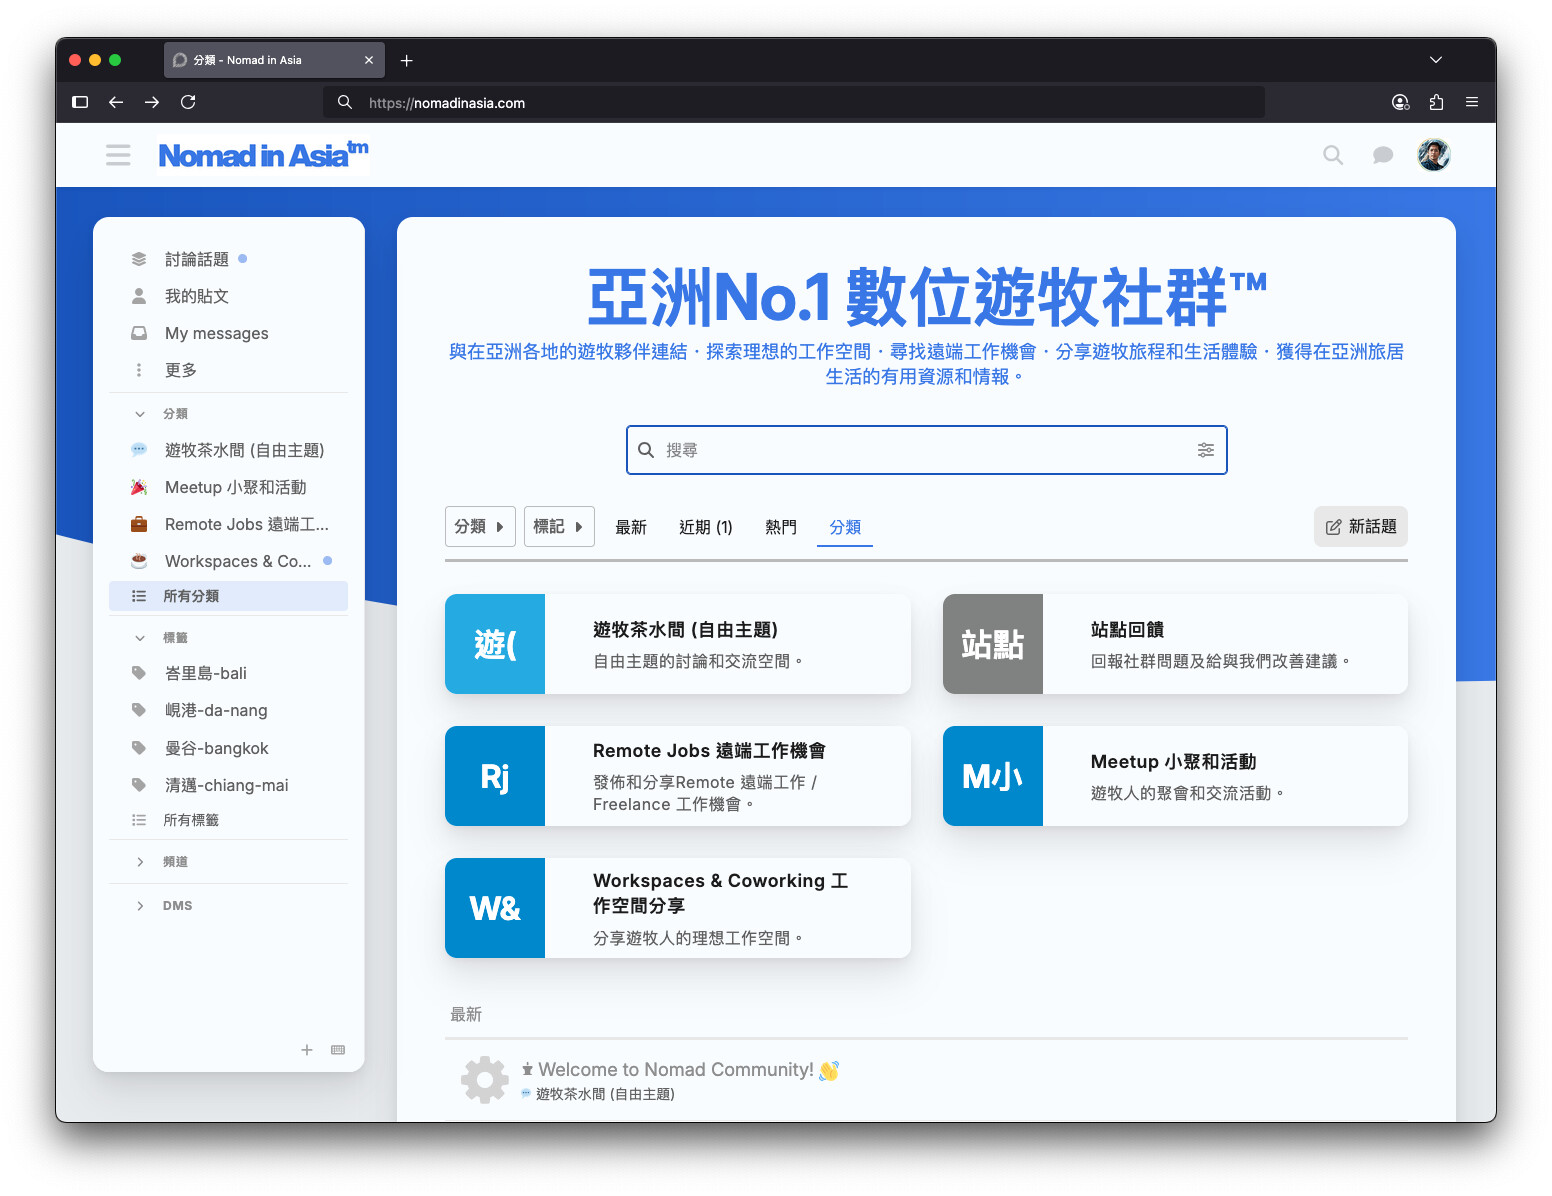Click the header search magnifier icon
The width and height of the screenshot is (1552, 1196).
click(1332, 155)
